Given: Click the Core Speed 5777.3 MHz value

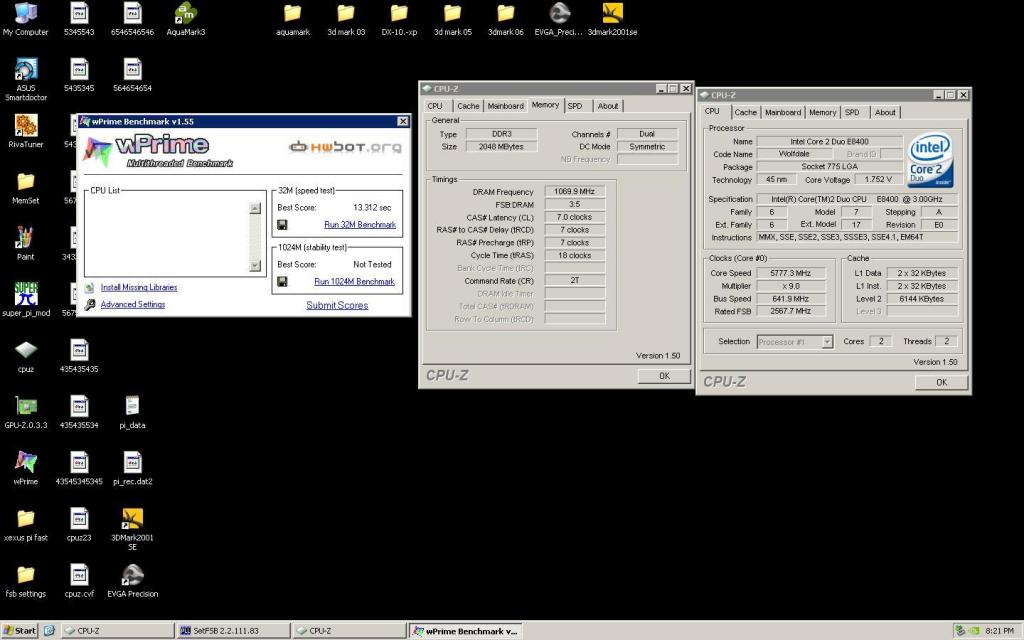Looking at the screenshot, I should coord(790,273).
